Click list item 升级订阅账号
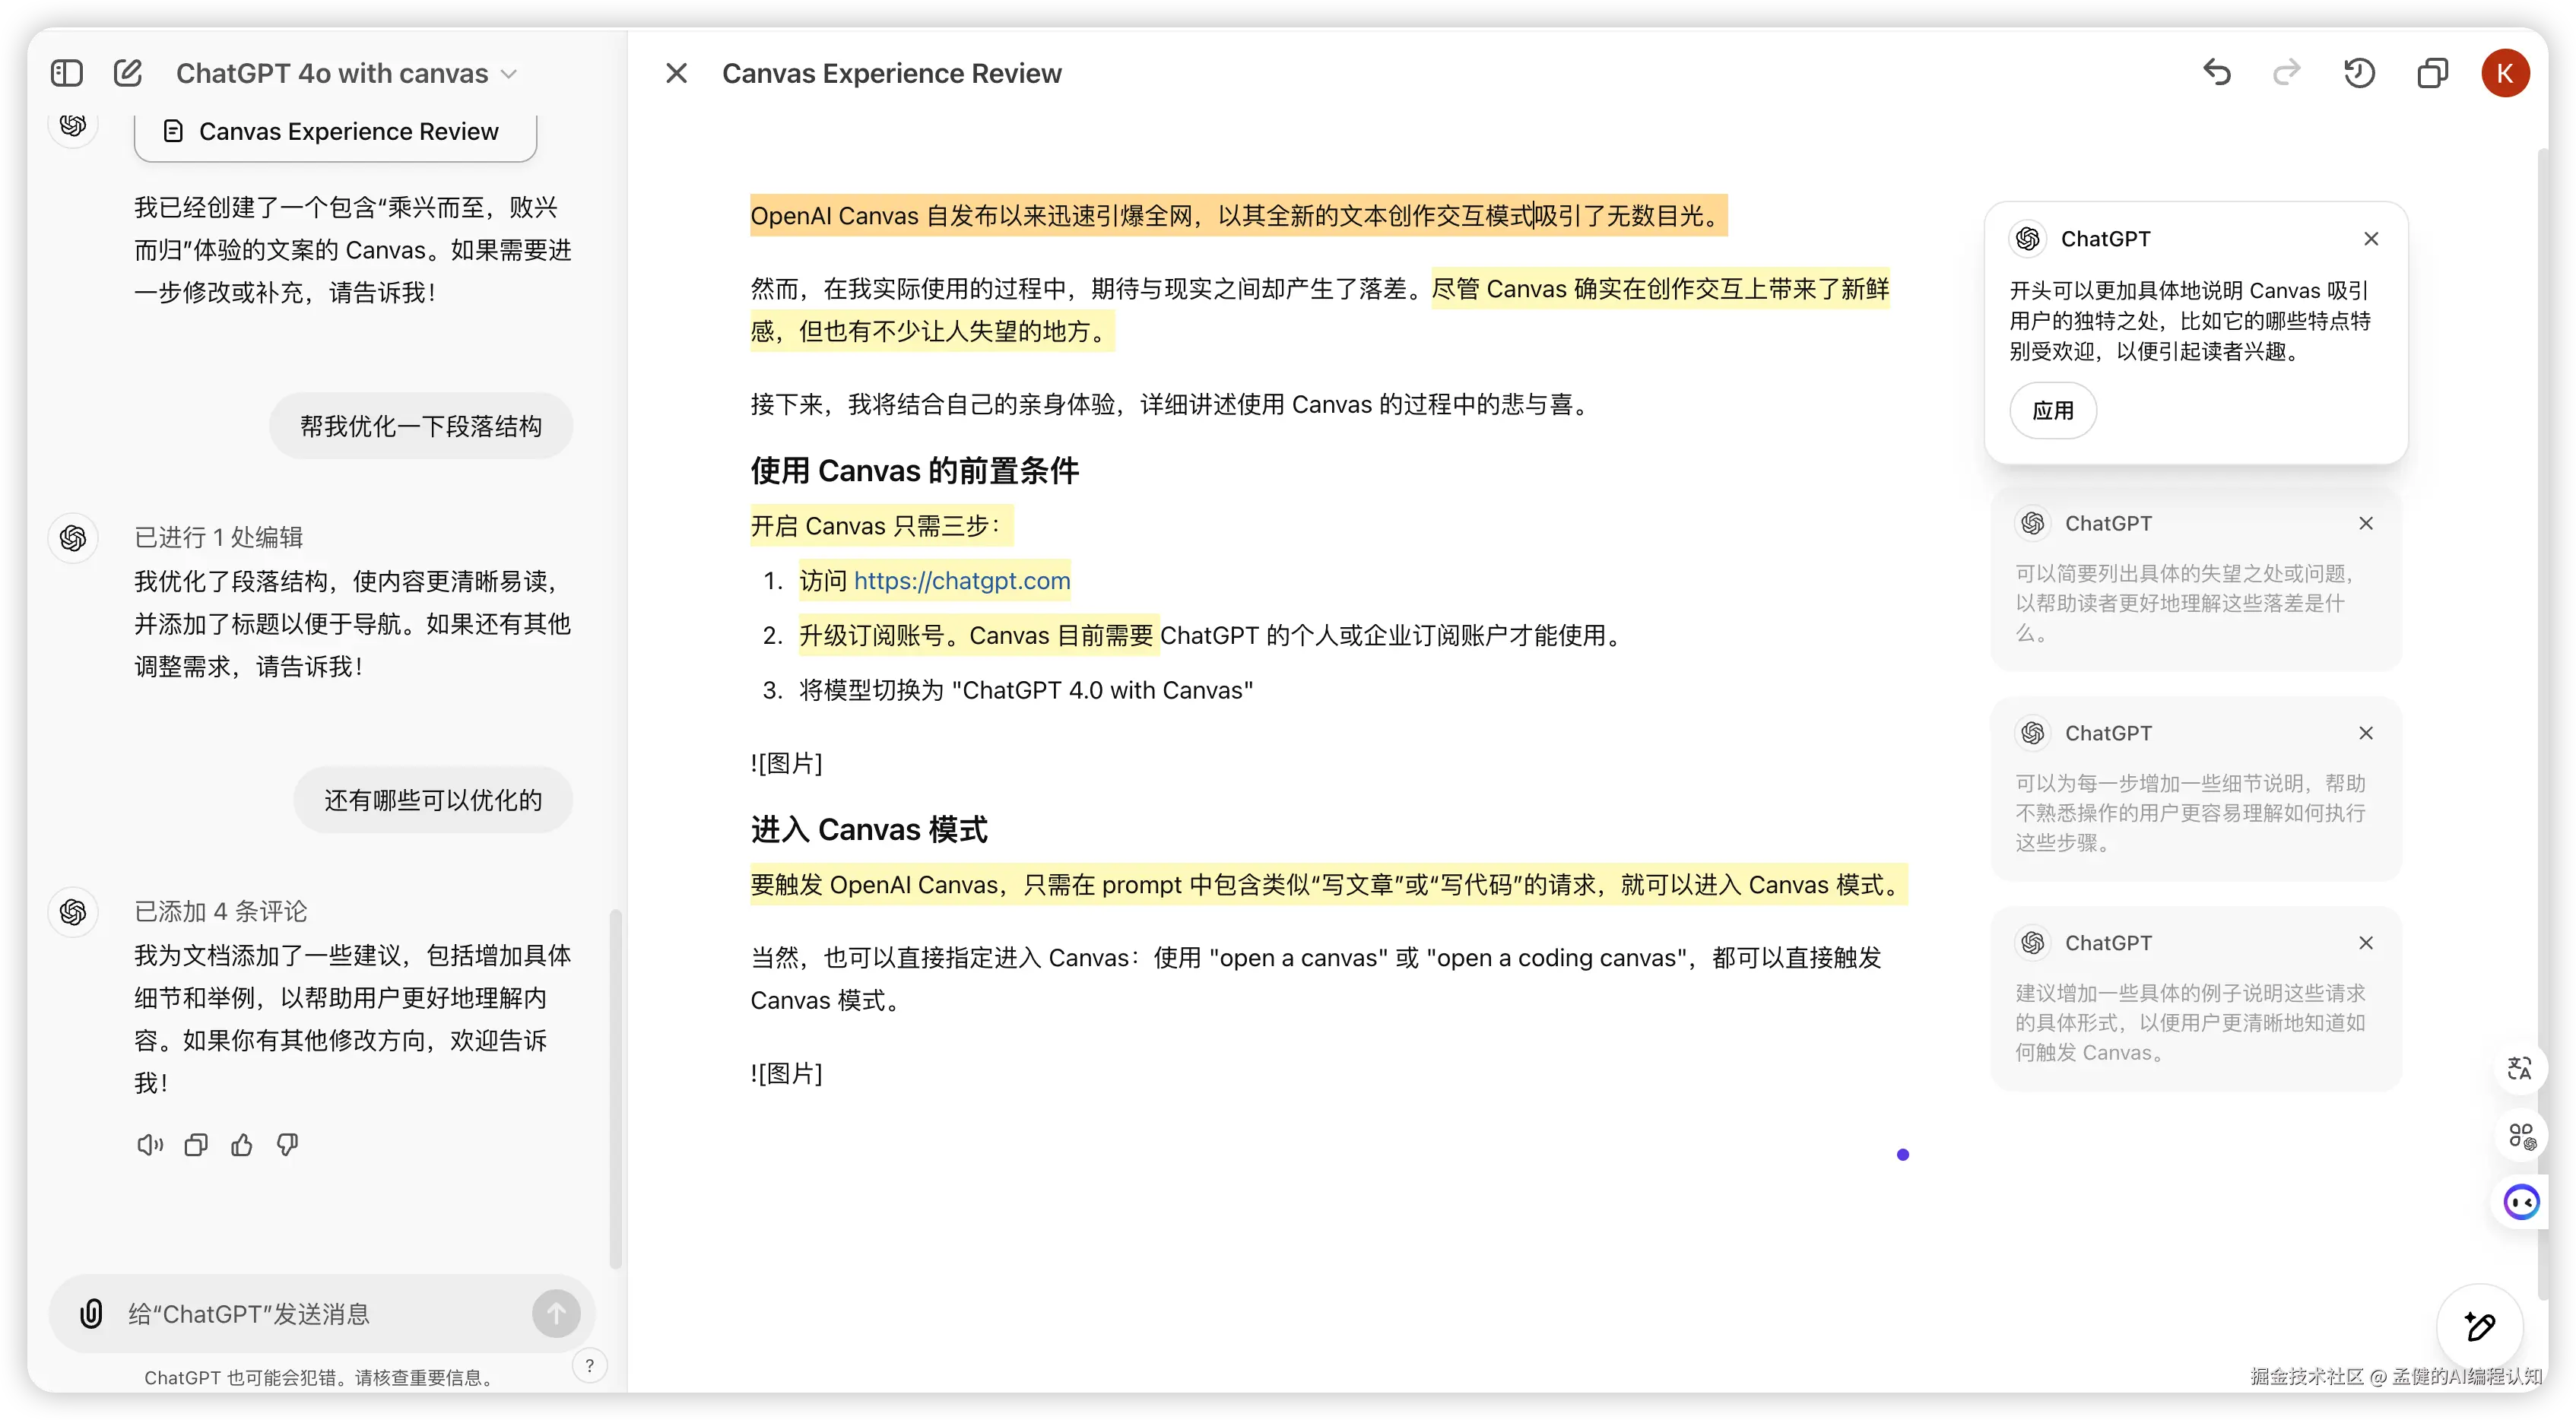Screen dimensions: 2576x1420 click(1210, 636)
